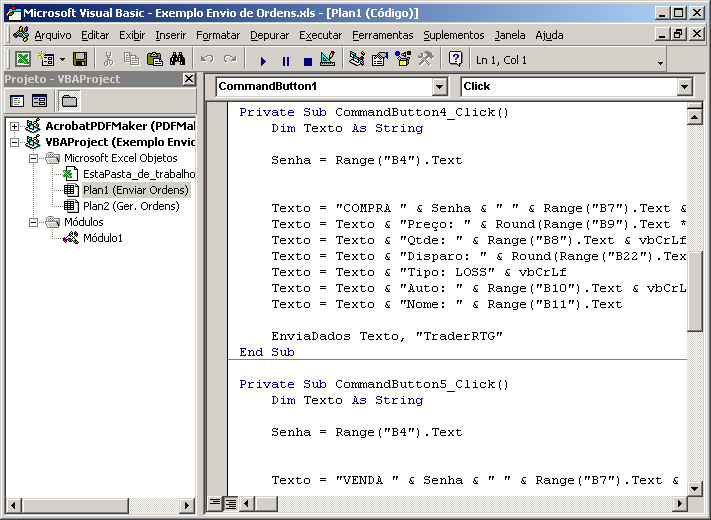Paste from clipboard toolbar icon

pyautogui.click(x=155, y=59)
